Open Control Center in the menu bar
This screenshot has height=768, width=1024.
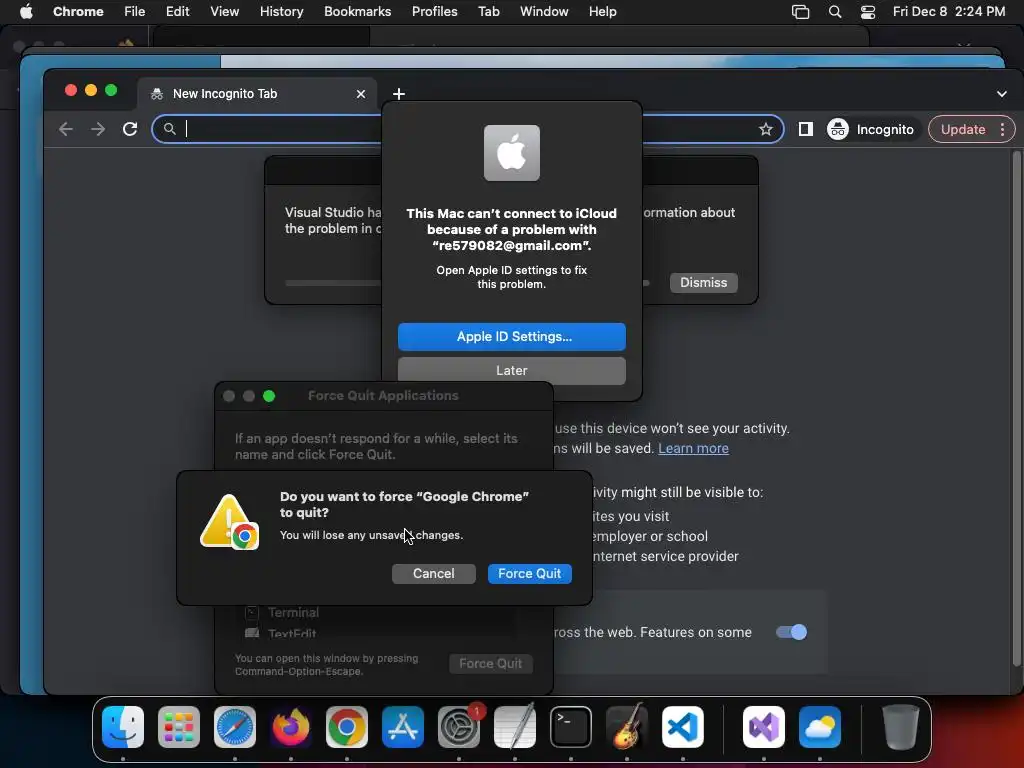click(868, 12)
